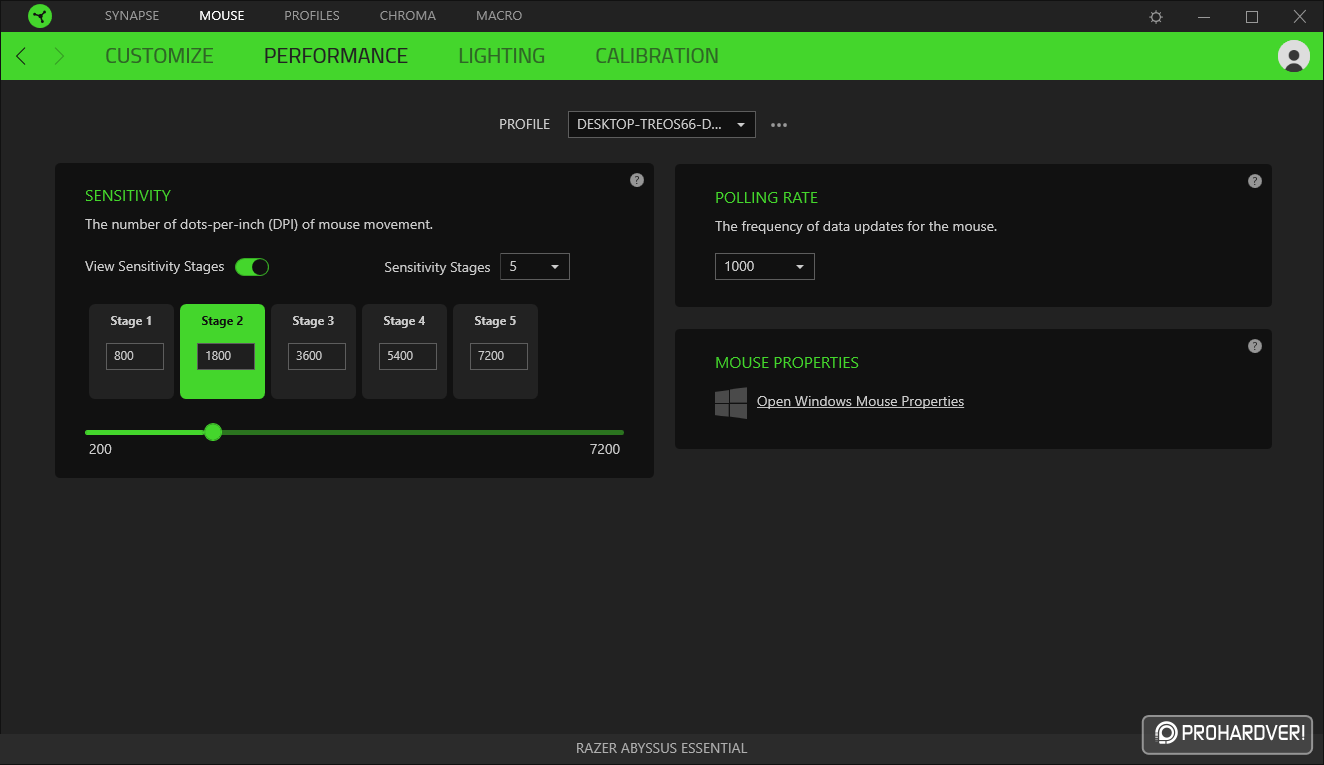
Task: Pick the Stage 5 sensitivity card
Action: (495, 352)
